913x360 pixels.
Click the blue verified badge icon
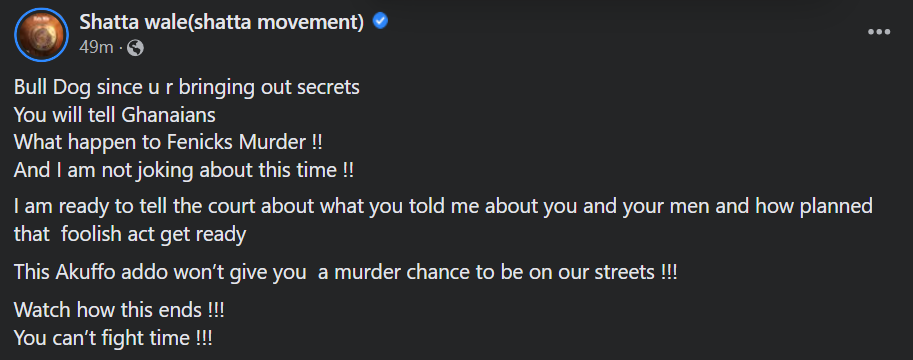pos(380,22)
